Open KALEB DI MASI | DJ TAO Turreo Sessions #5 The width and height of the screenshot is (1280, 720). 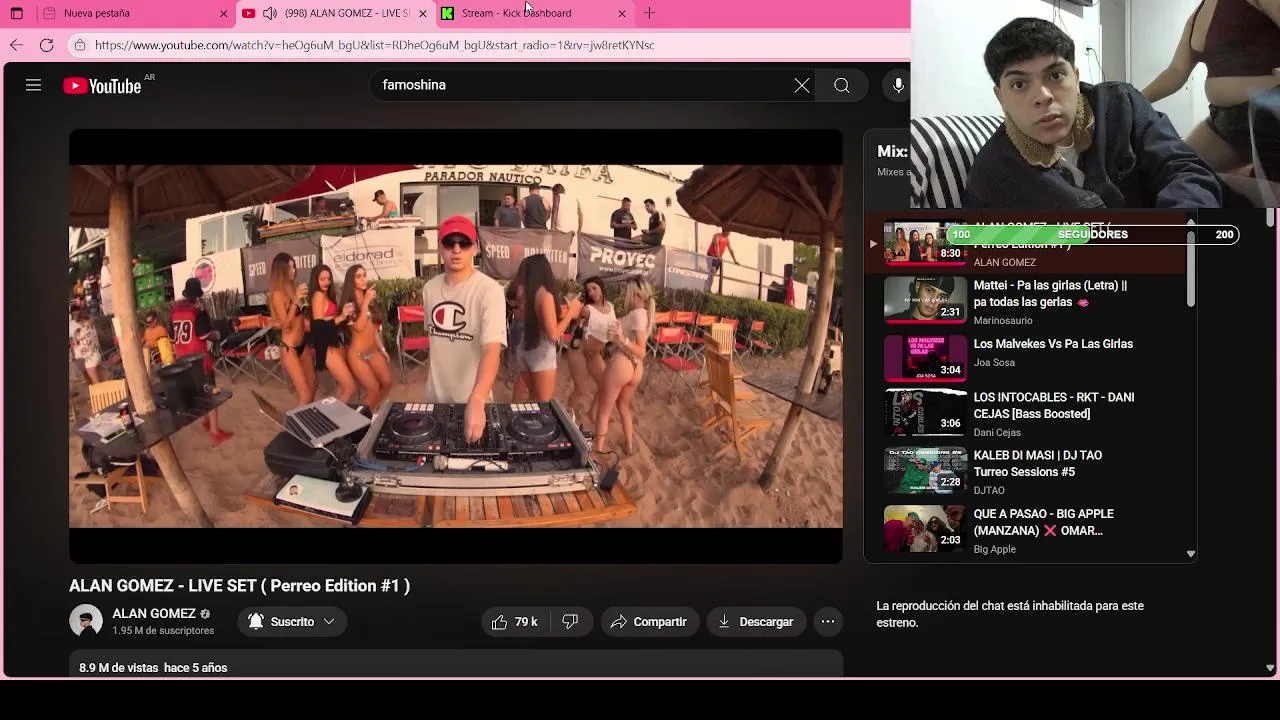pos(1038,463)
